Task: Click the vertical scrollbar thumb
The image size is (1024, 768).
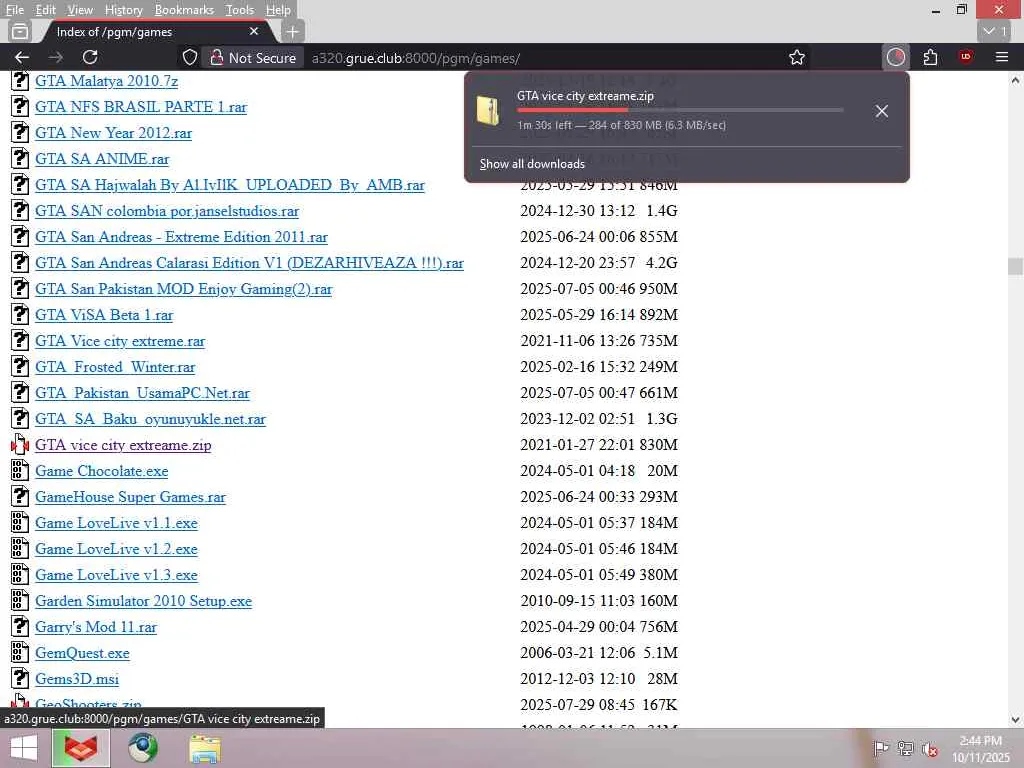Action: pyautogui.click(x=1015, y=266)
